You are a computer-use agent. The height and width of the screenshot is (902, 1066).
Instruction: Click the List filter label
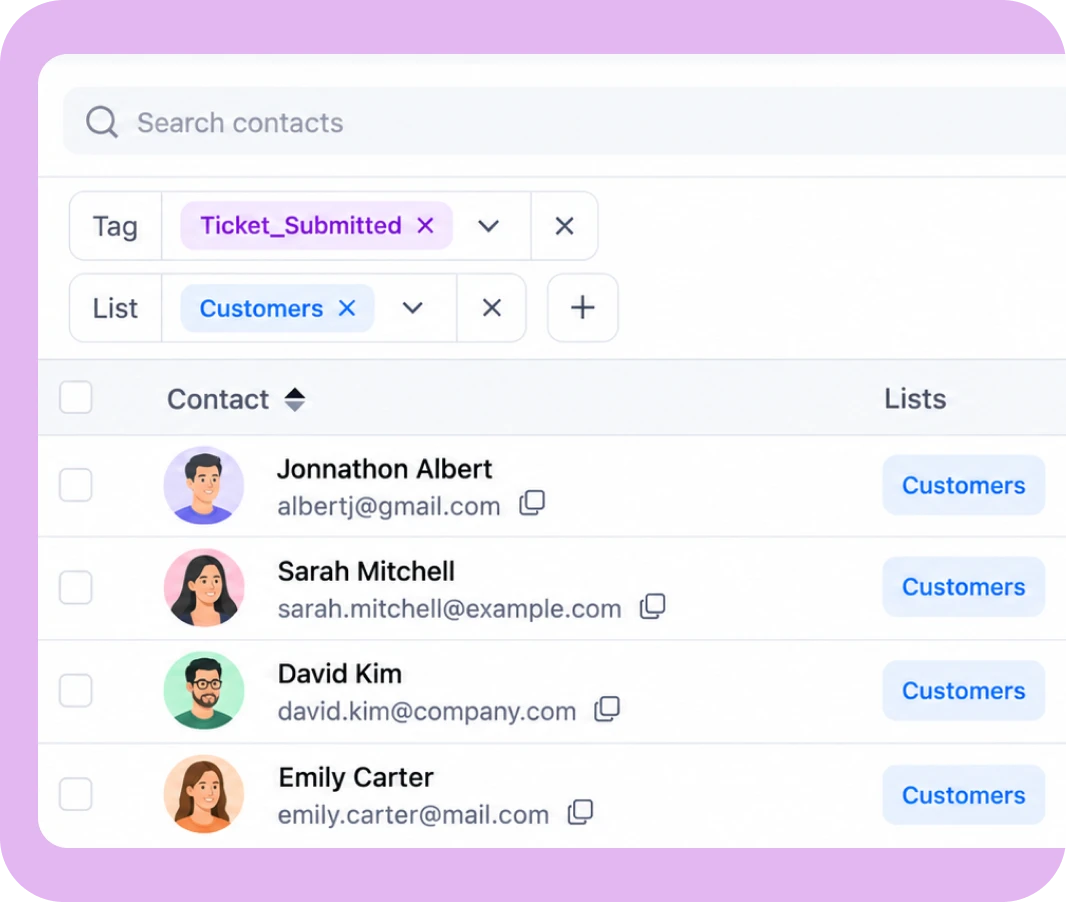click(x=116, y=309)
